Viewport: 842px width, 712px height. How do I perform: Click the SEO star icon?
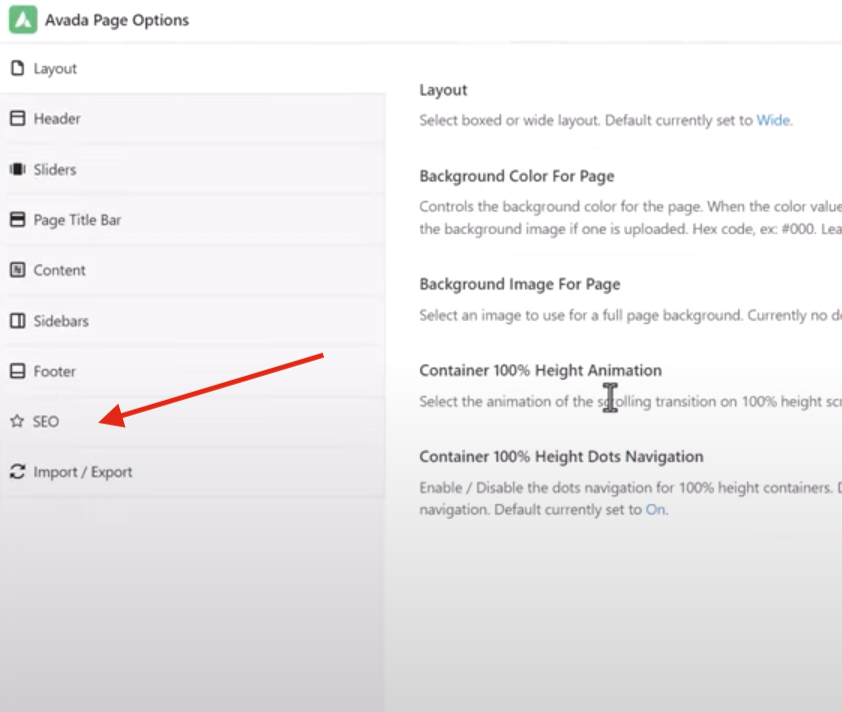click(17, 421)
